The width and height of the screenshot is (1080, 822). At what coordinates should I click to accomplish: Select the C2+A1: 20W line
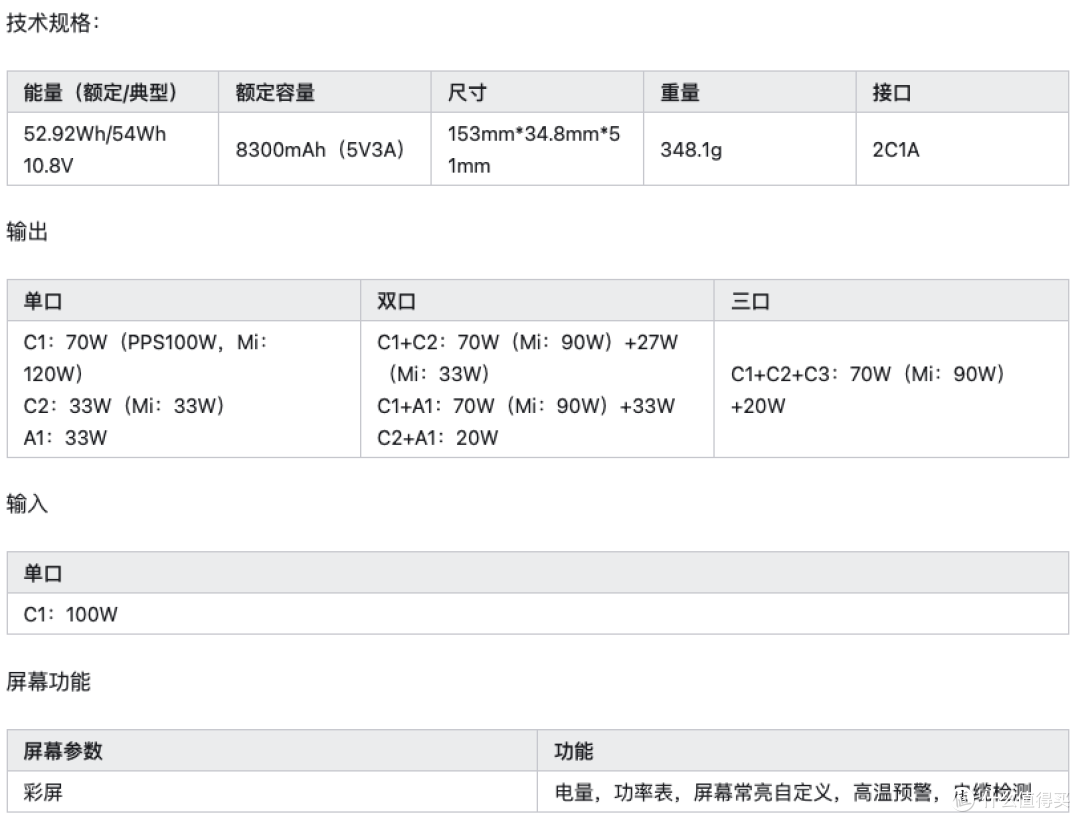(437, 438)
